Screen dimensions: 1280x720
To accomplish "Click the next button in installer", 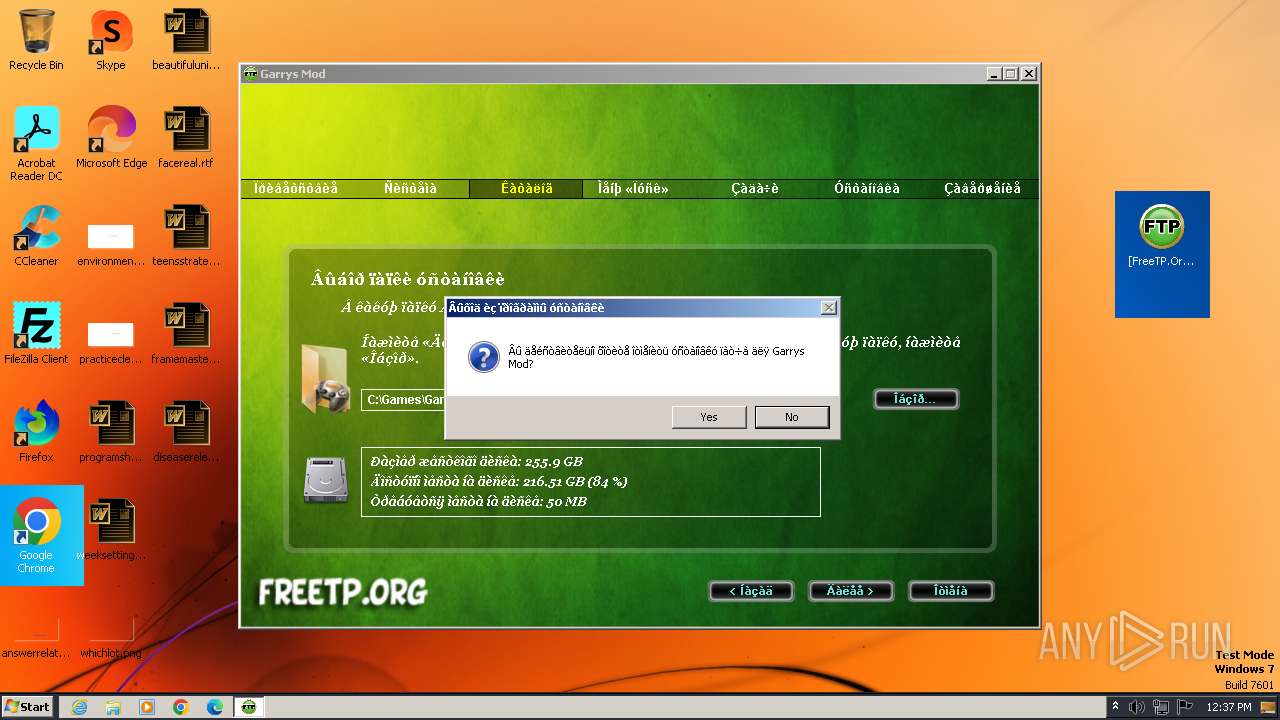I will pyautogui.click(x=850, y=591).
